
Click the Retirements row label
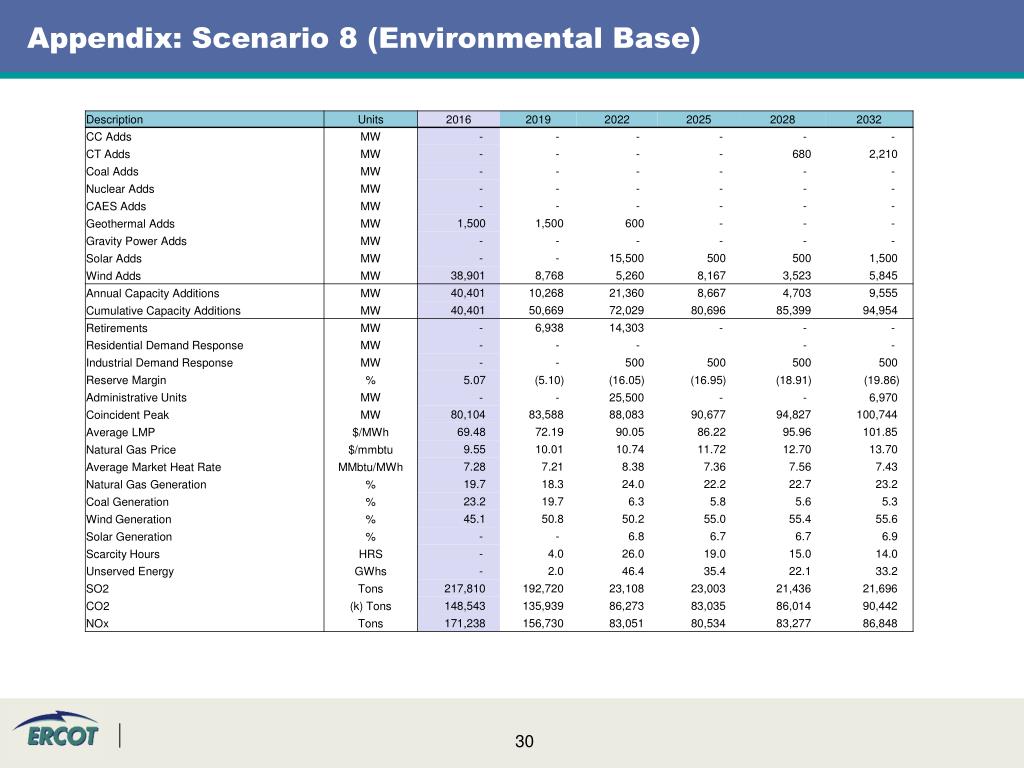point(117,328)
